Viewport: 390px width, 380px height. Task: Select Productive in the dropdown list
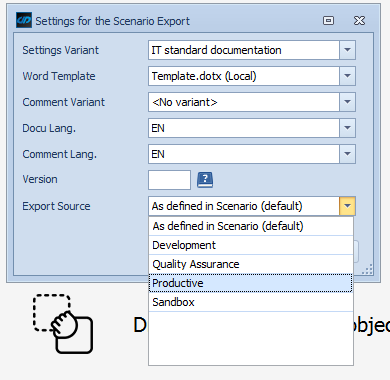tap(251, 283)
